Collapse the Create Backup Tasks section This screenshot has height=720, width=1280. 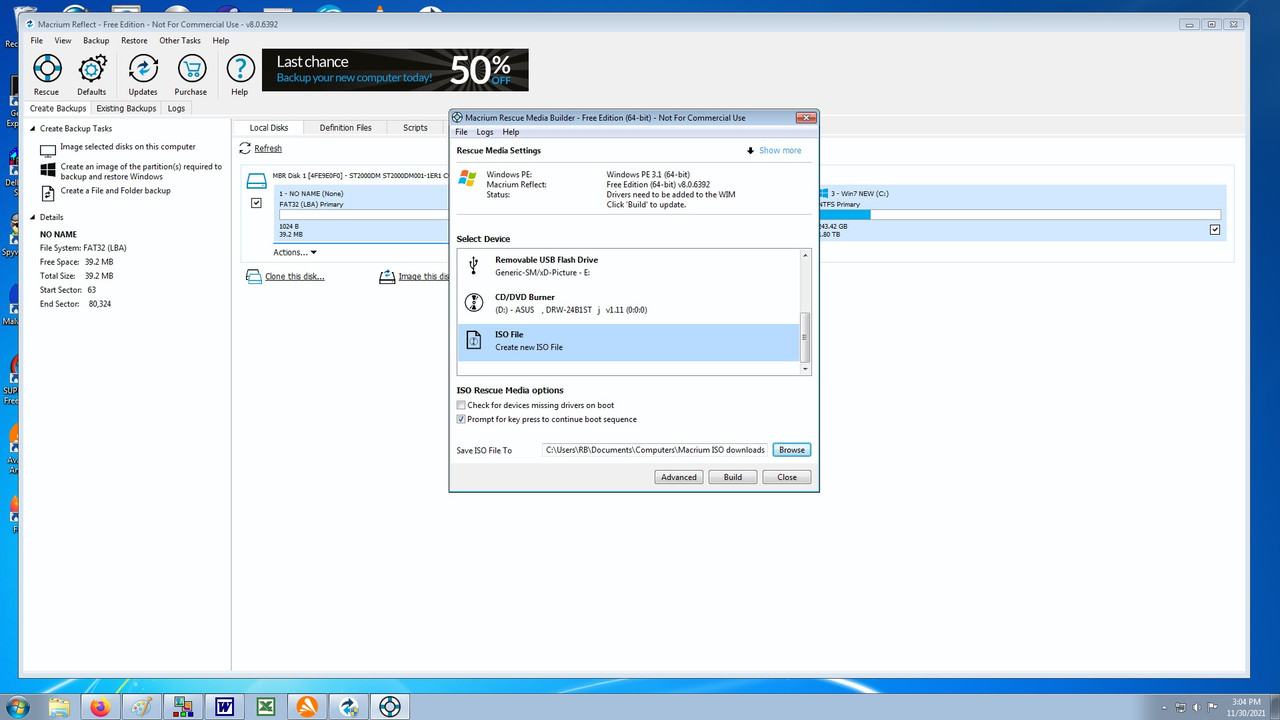(33, 129)
